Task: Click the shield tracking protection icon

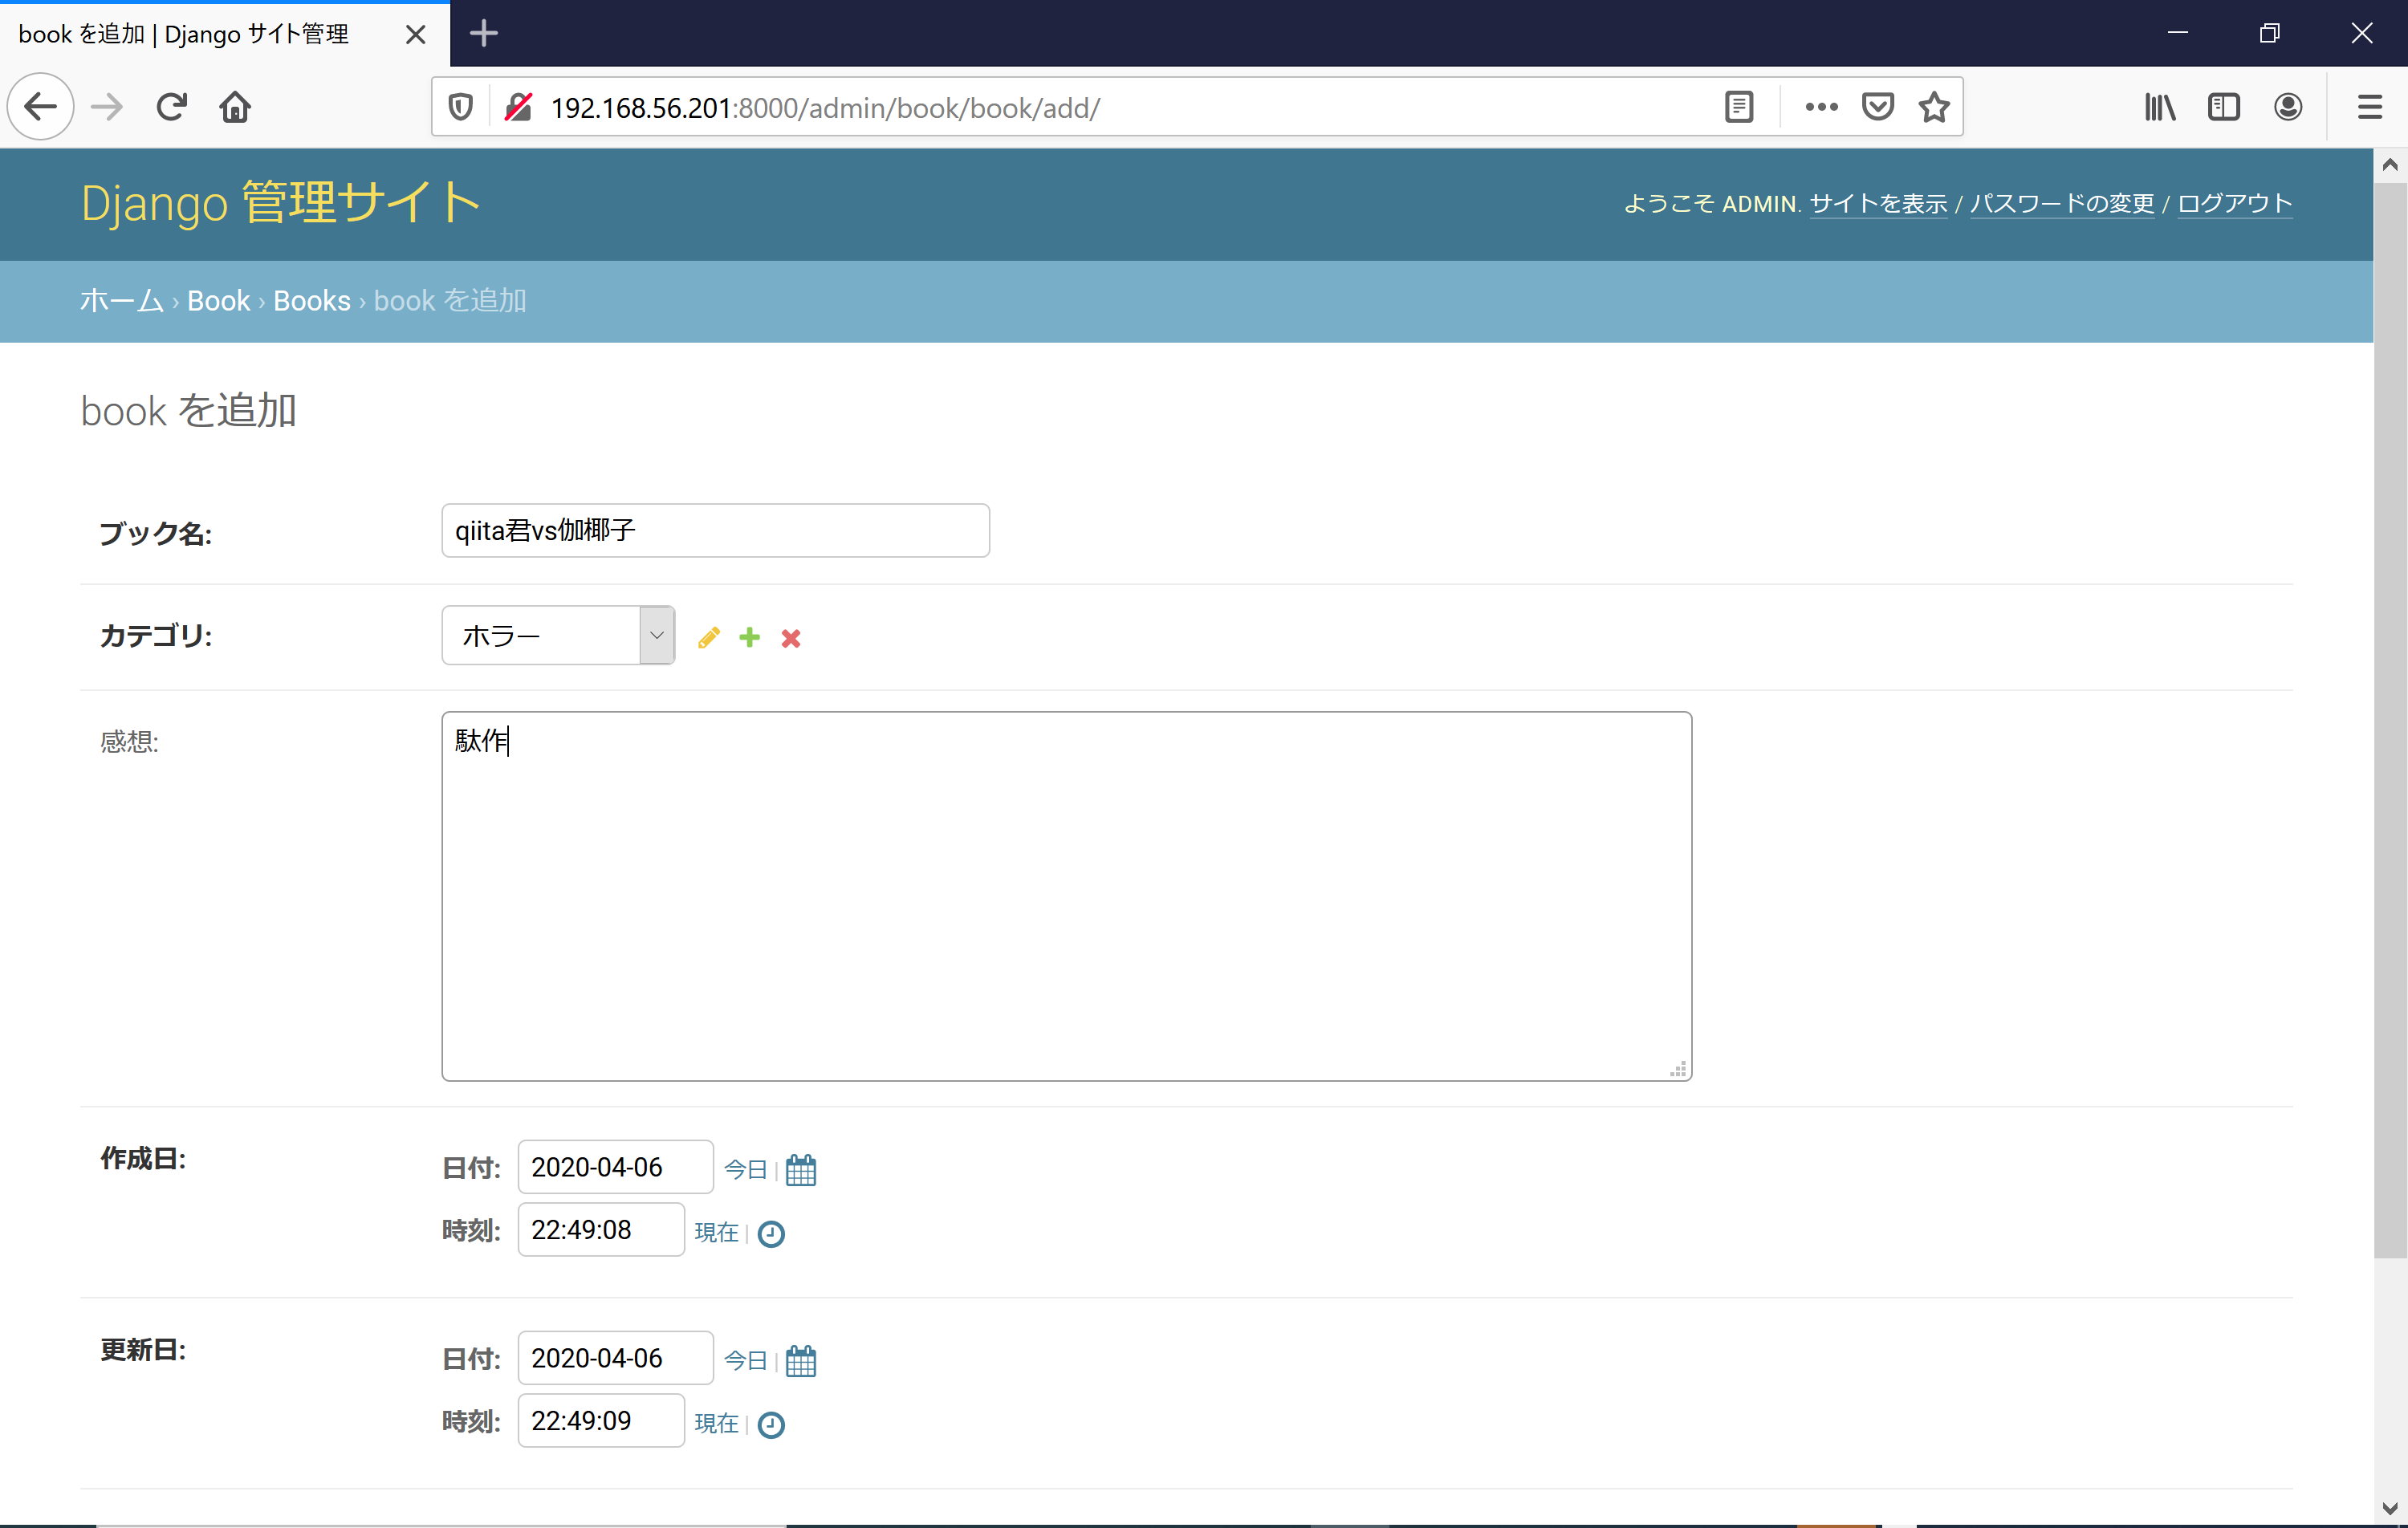Action: [459, 107]
